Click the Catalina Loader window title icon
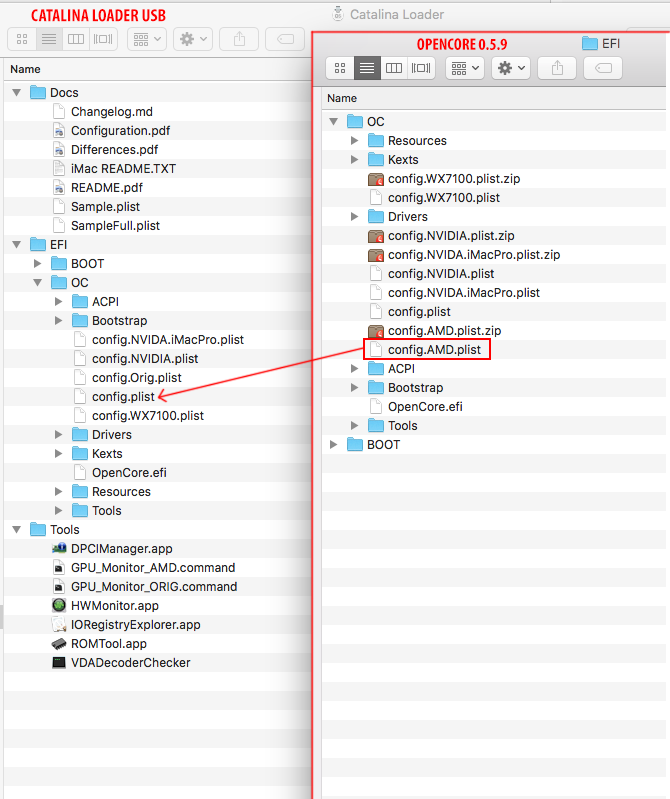The height and width of the screenshot is (799, 670). [x=337, y=14]
